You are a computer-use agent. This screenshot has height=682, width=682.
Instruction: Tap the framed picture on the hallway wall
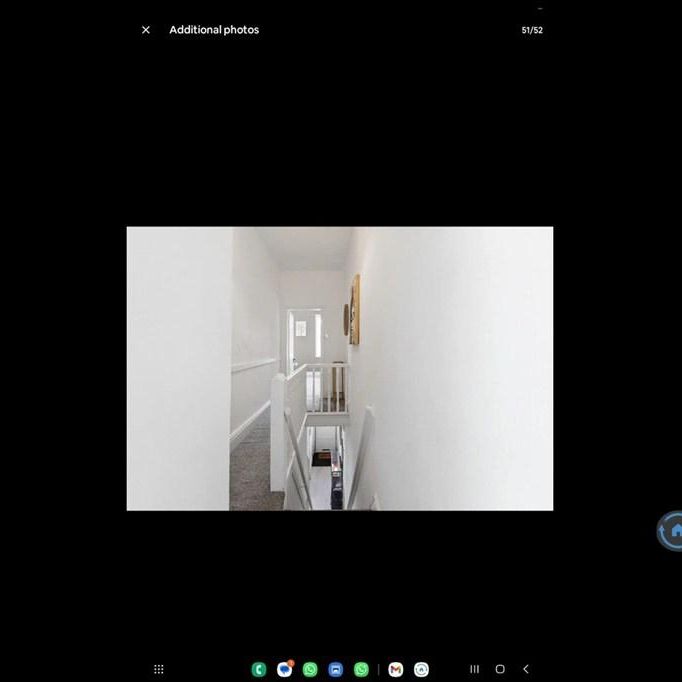click(x=354, y=309)
